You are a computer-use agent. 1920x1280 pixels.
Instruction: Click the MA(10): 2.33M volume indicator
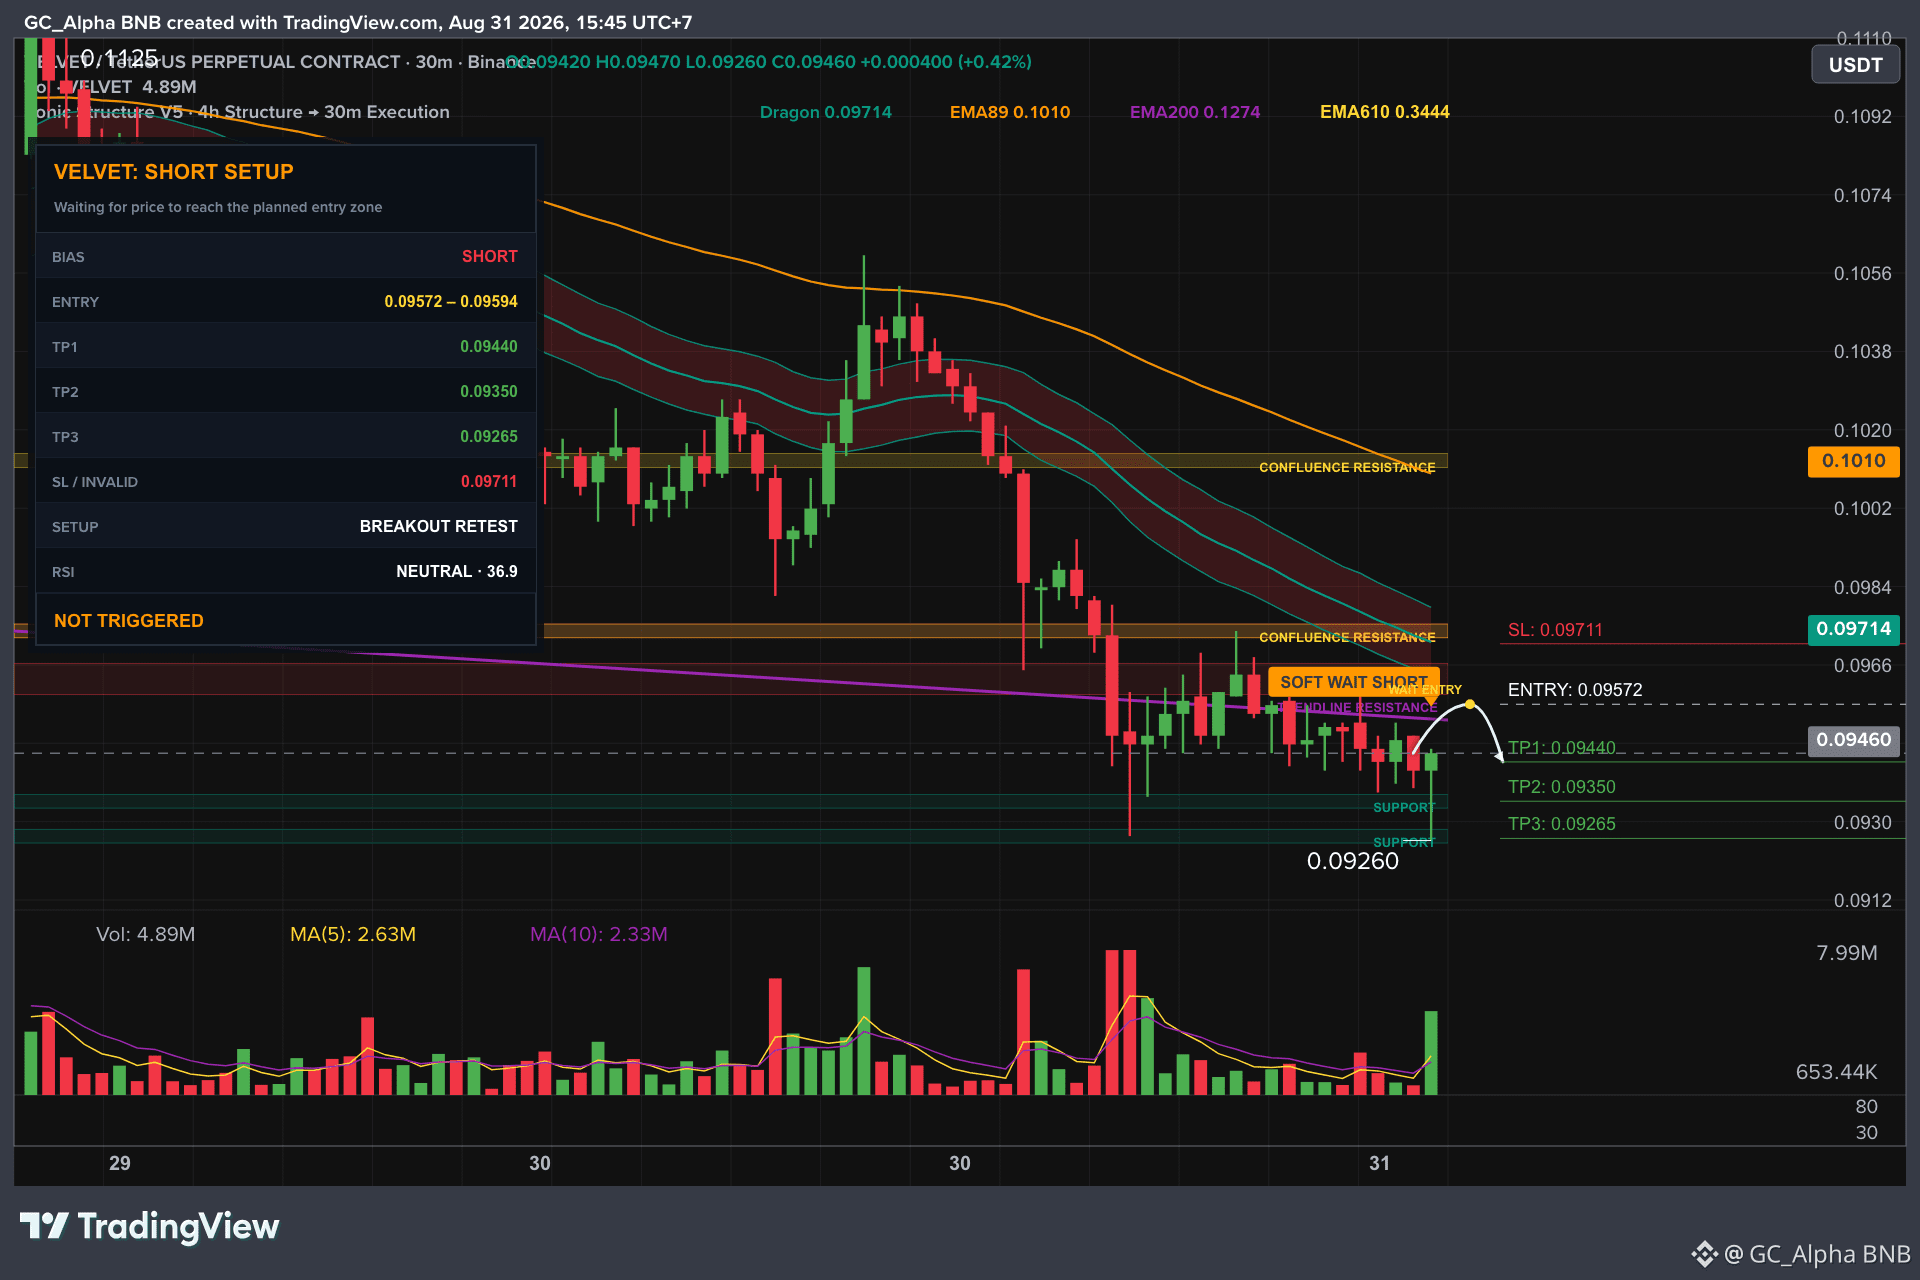tap(598, 934)
